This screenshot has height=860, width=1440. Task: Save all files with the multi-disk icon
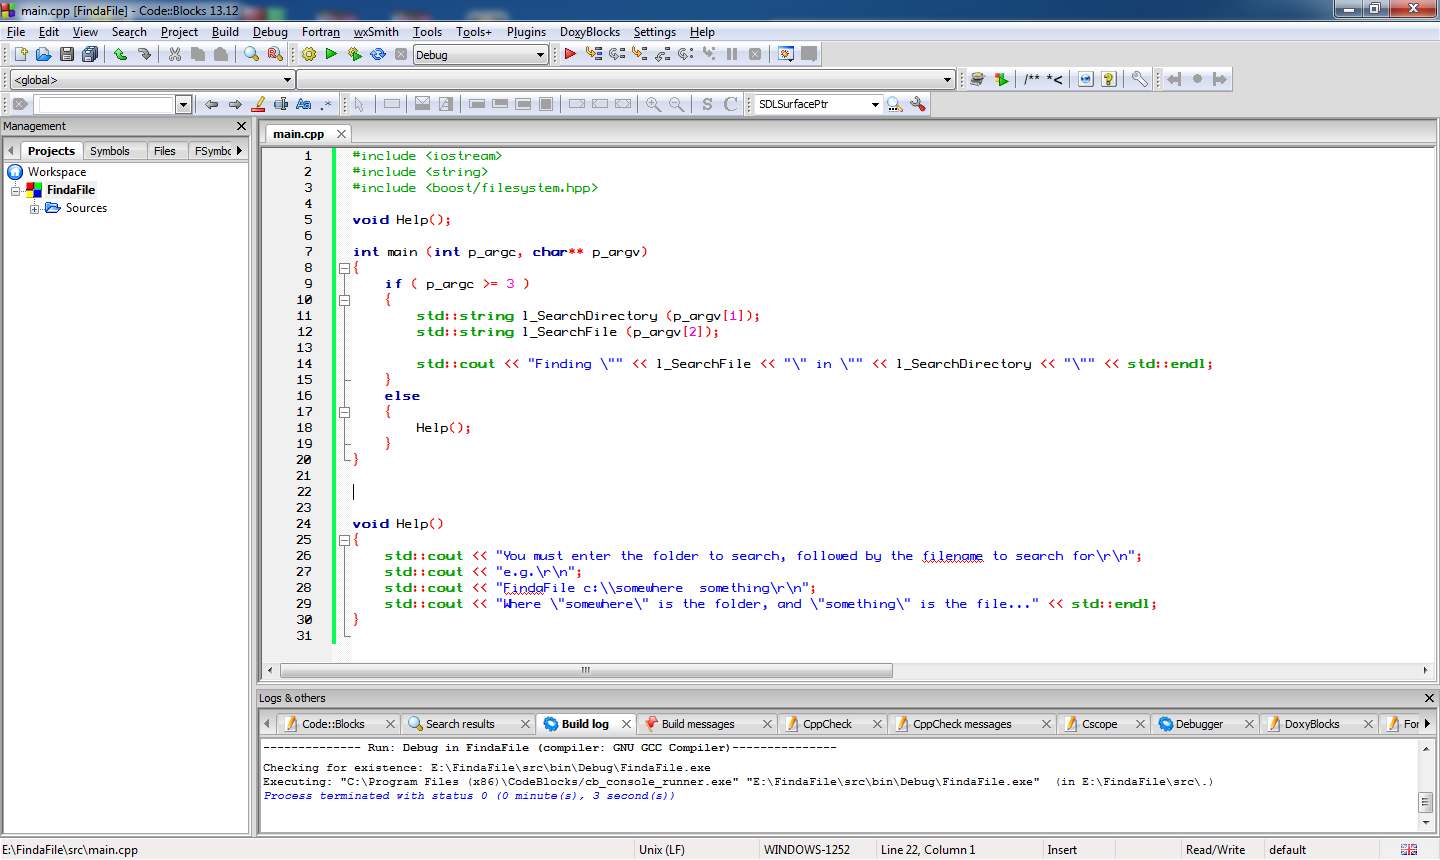click(x=90, y=54)
